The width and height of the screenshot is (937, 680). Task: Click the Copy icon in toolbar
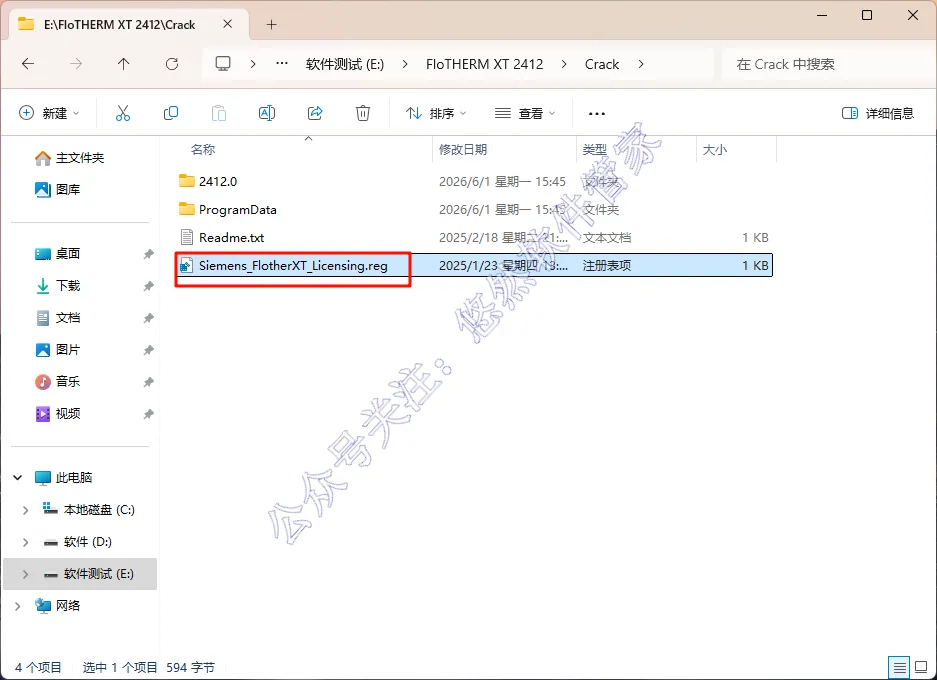[x=171, y=113]
